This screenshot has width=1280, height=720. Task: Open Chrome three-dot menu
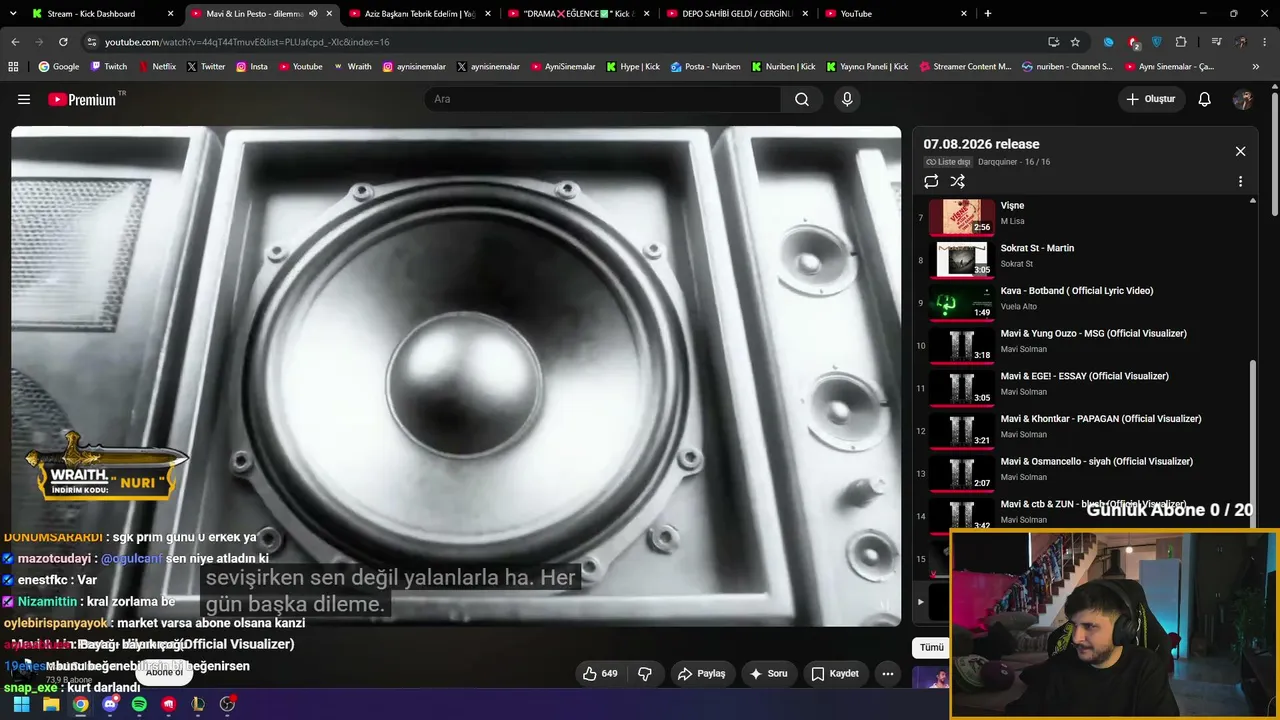click(x=1265, y=42)
